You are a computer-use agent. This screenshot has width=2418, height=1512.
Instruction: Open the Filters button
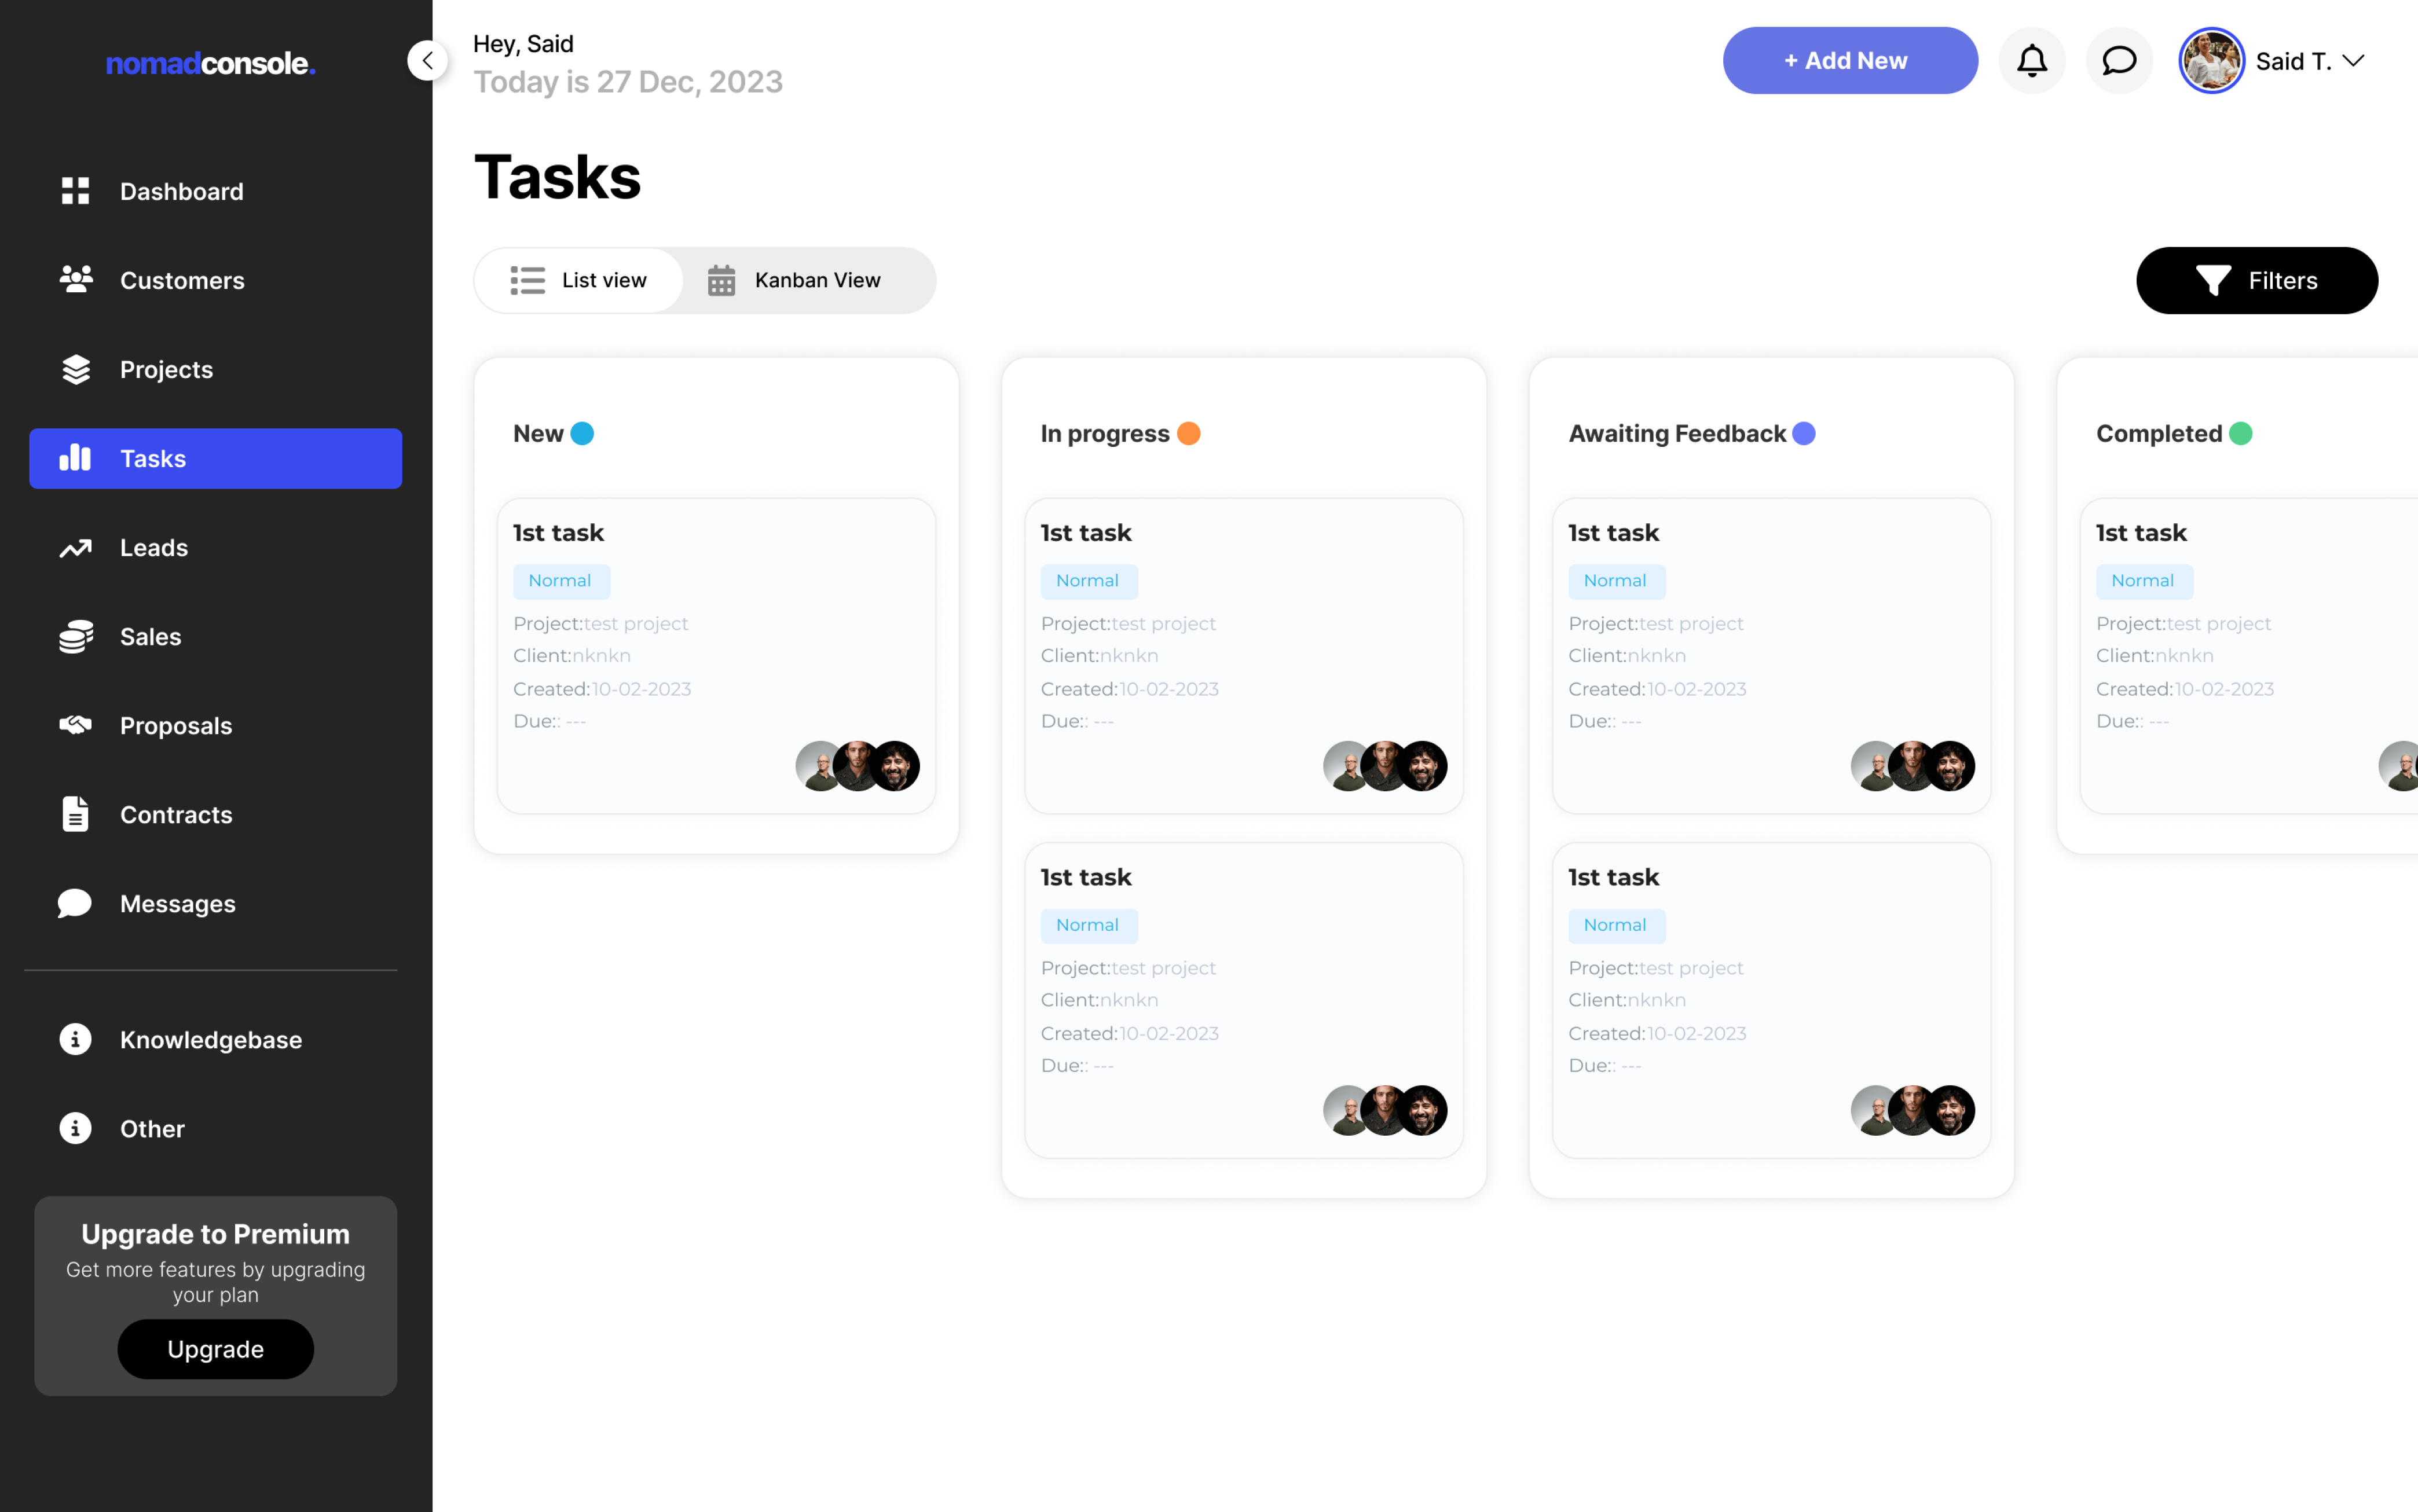[x=2256, y=280]
